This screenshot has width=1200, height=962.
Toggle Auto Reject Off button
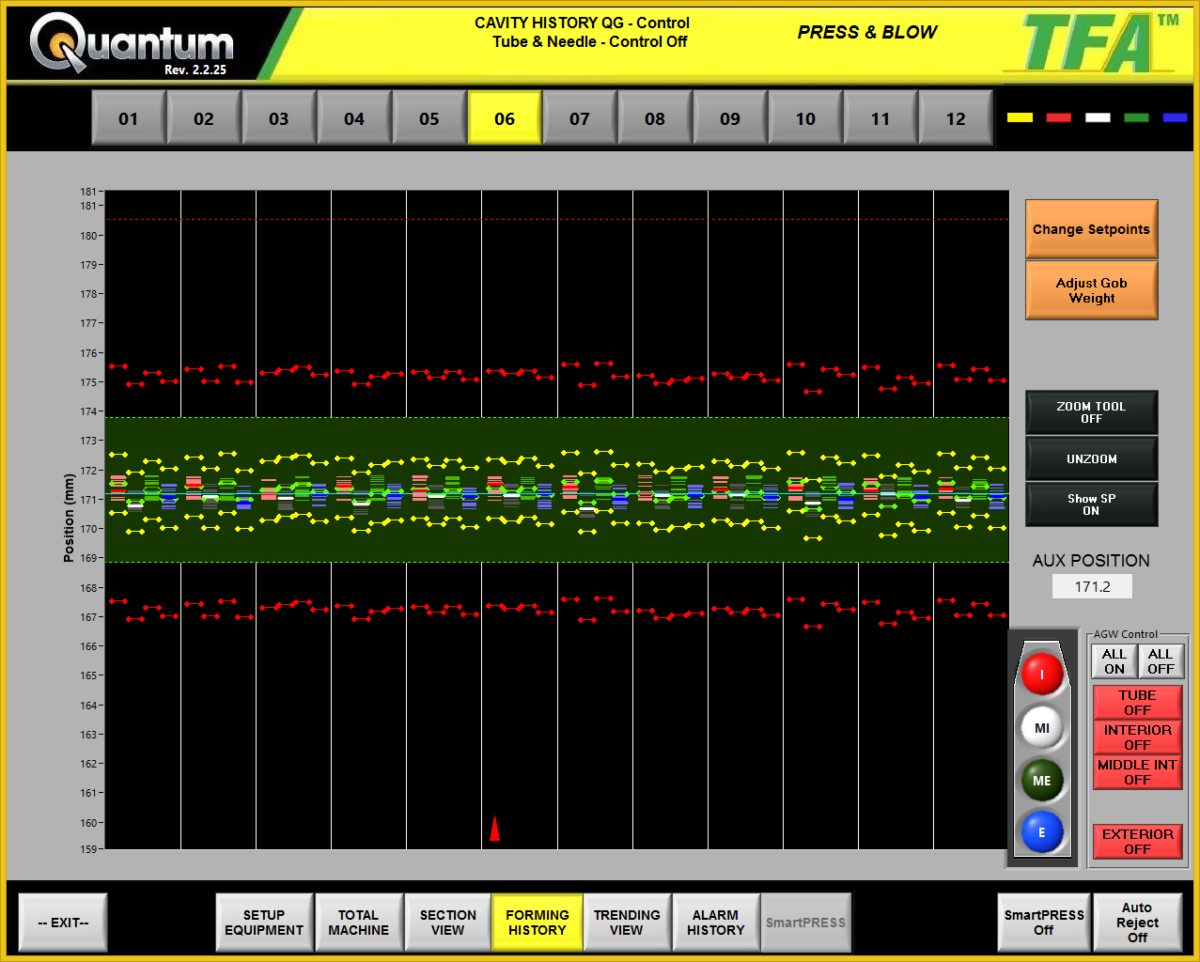click(1138, 922)
